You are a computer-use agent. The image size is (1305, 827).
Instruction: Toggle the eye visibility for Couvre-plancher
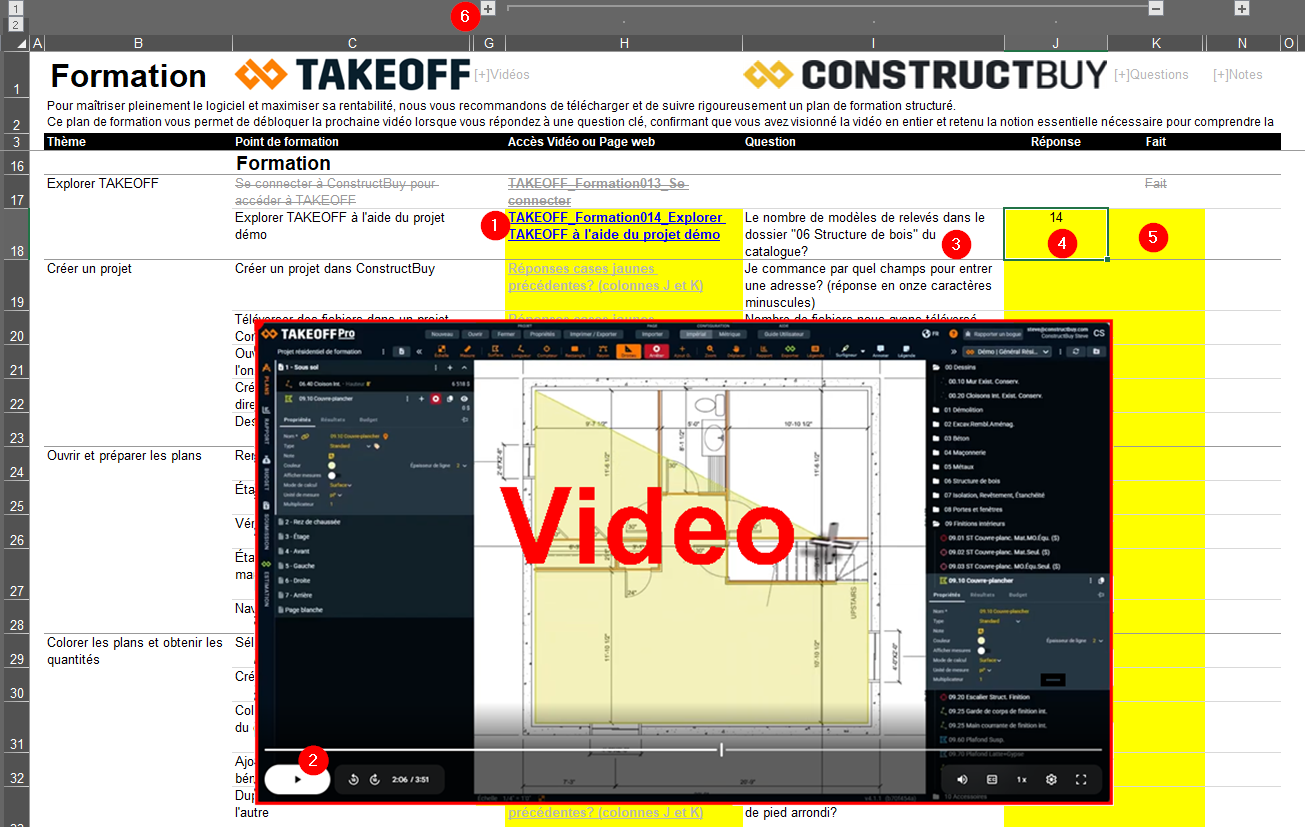[x=464, y=398]
